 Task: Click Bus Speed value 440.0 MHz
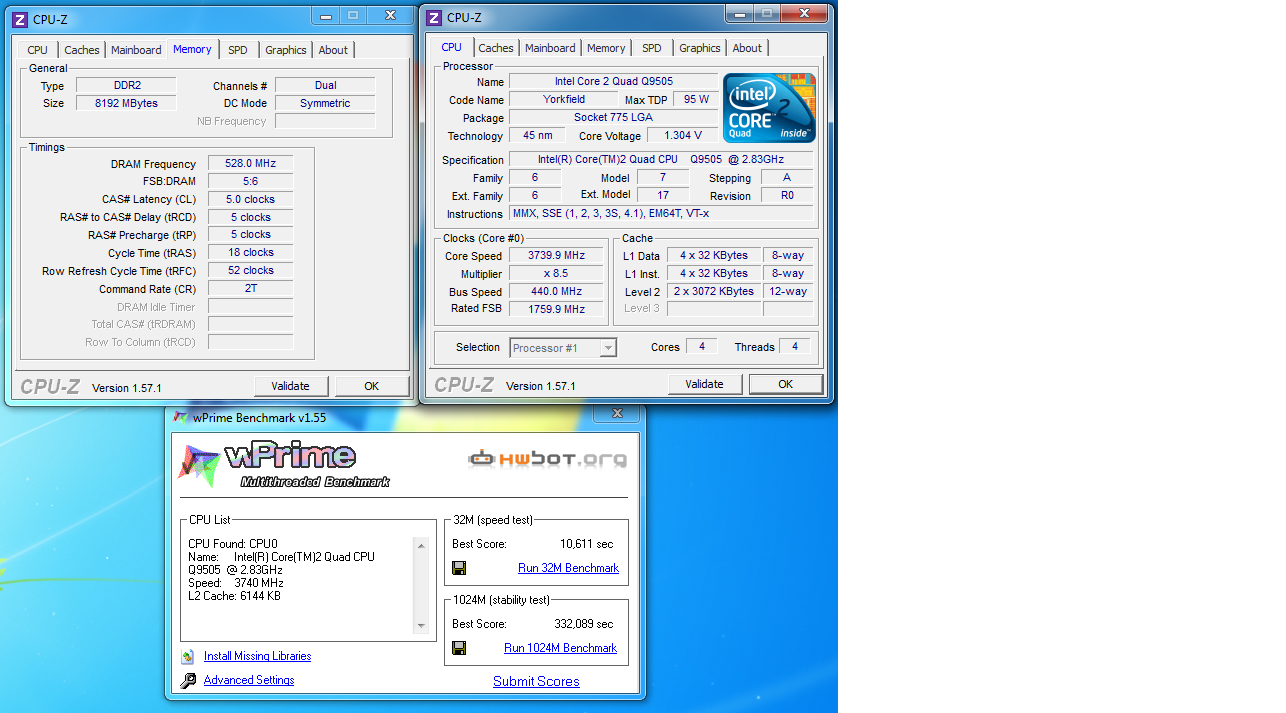(556, 292)
